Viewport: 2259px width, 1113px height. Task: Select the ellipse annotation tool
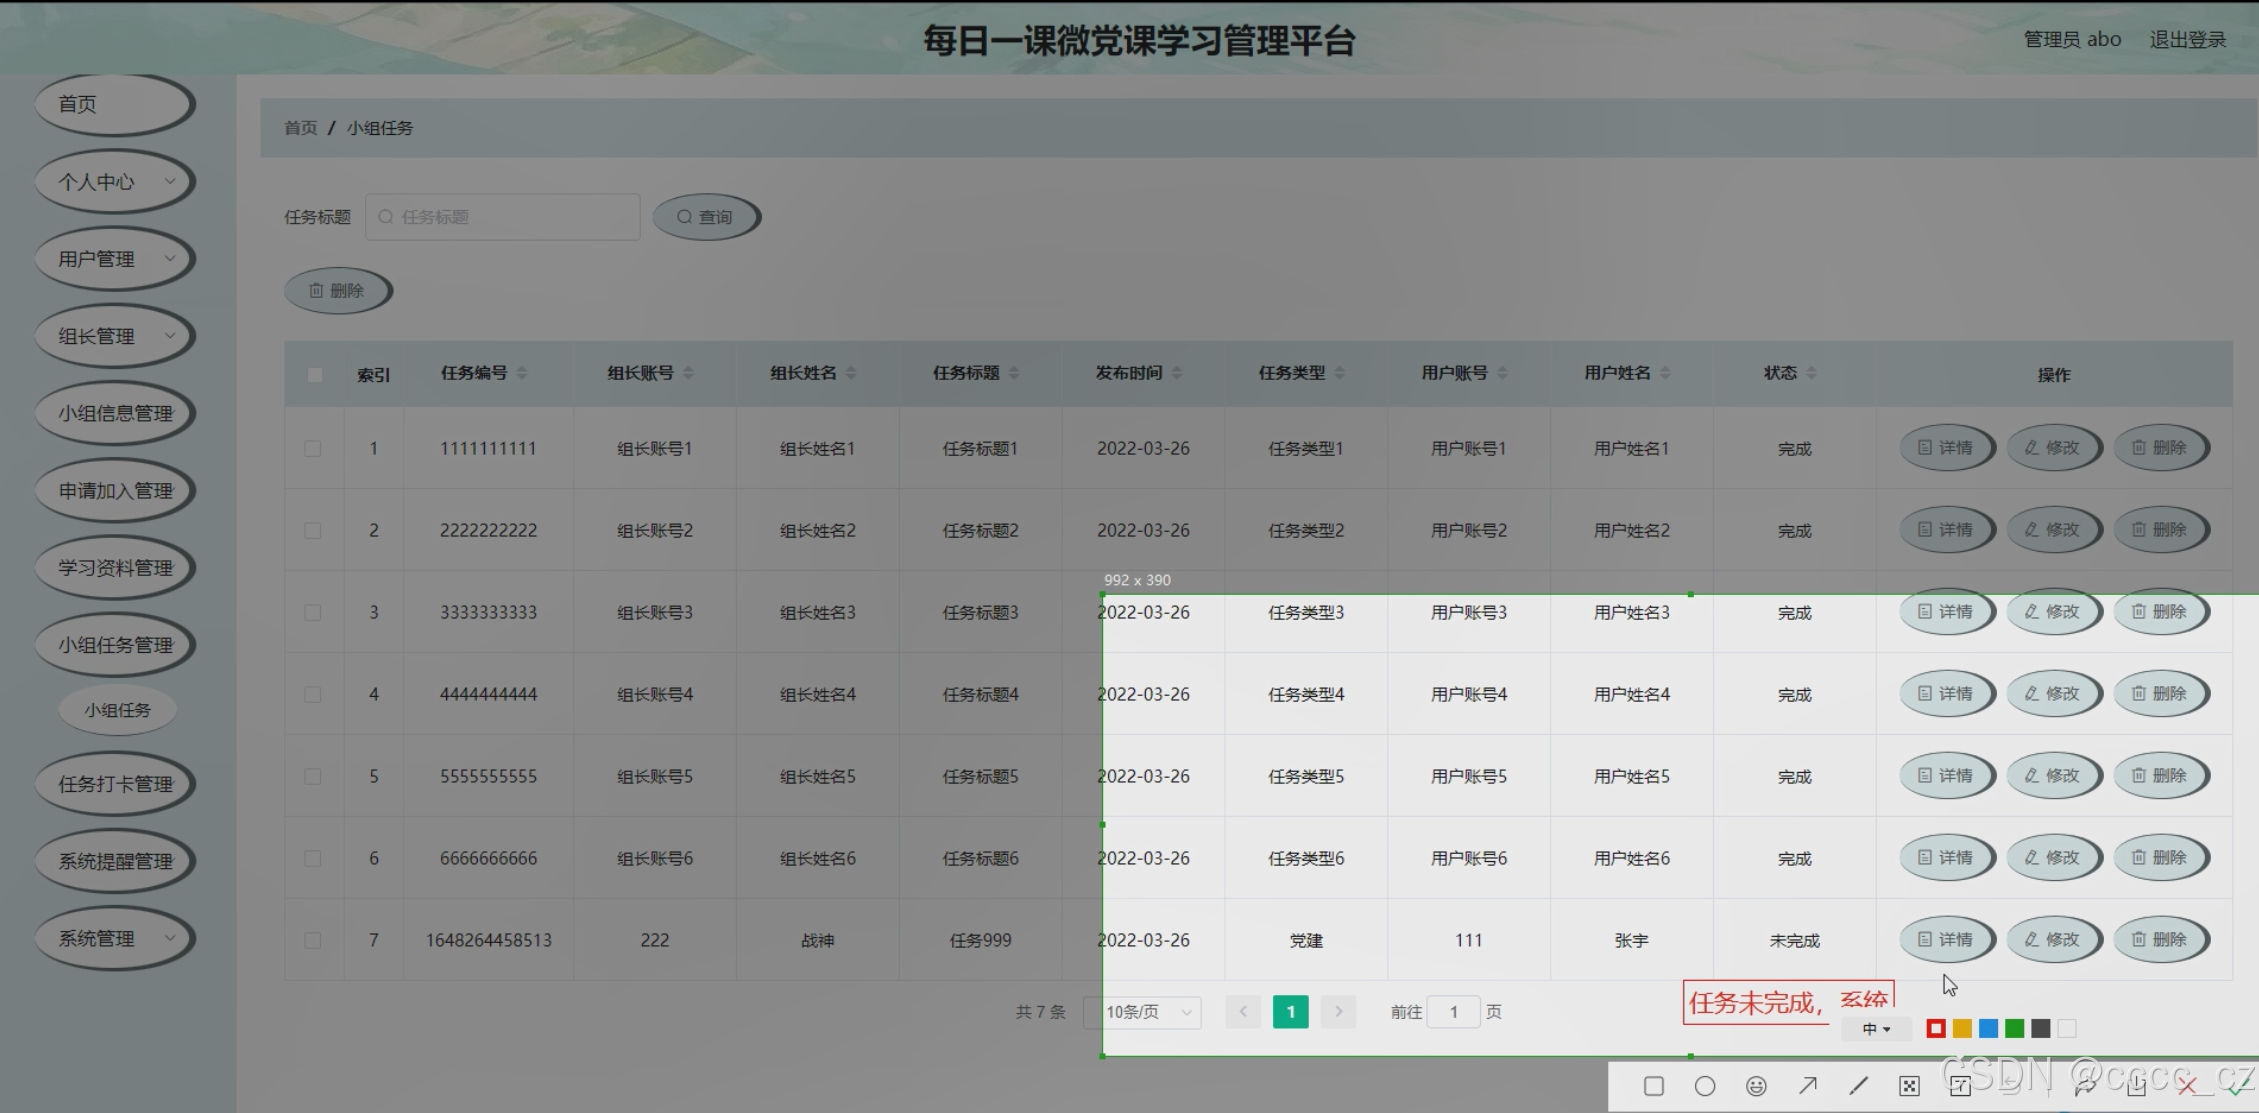coord(1705,1086)
